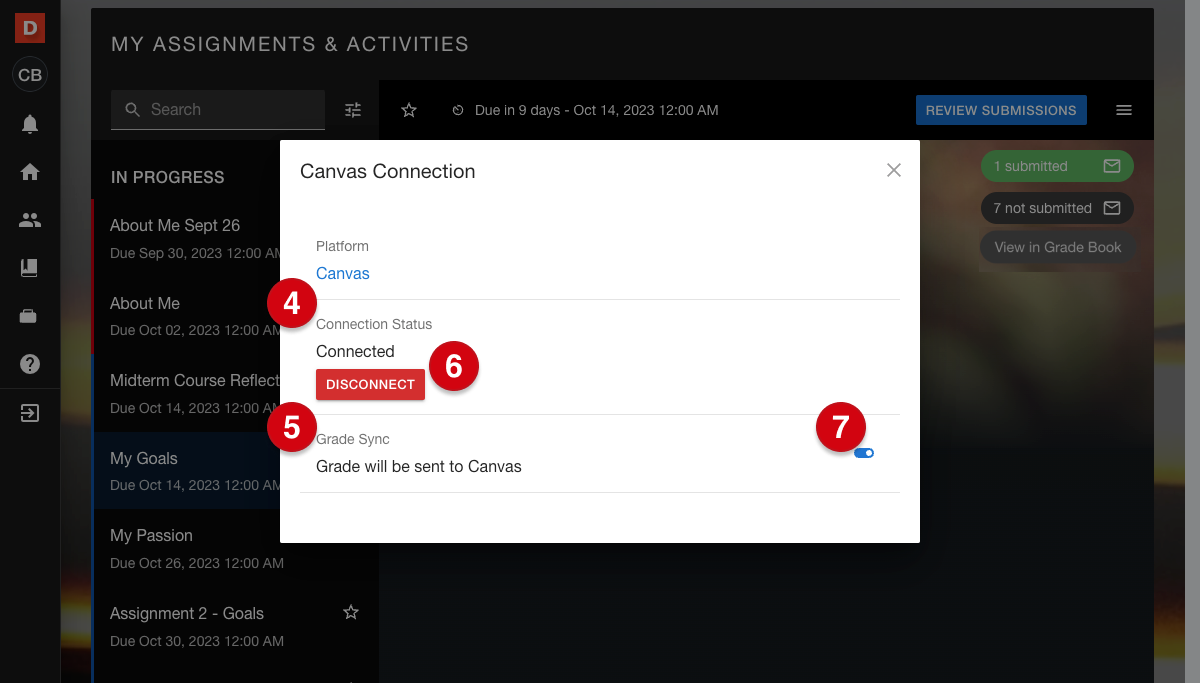
Task: Open the CB user avatar
Action: click(30, 75)
